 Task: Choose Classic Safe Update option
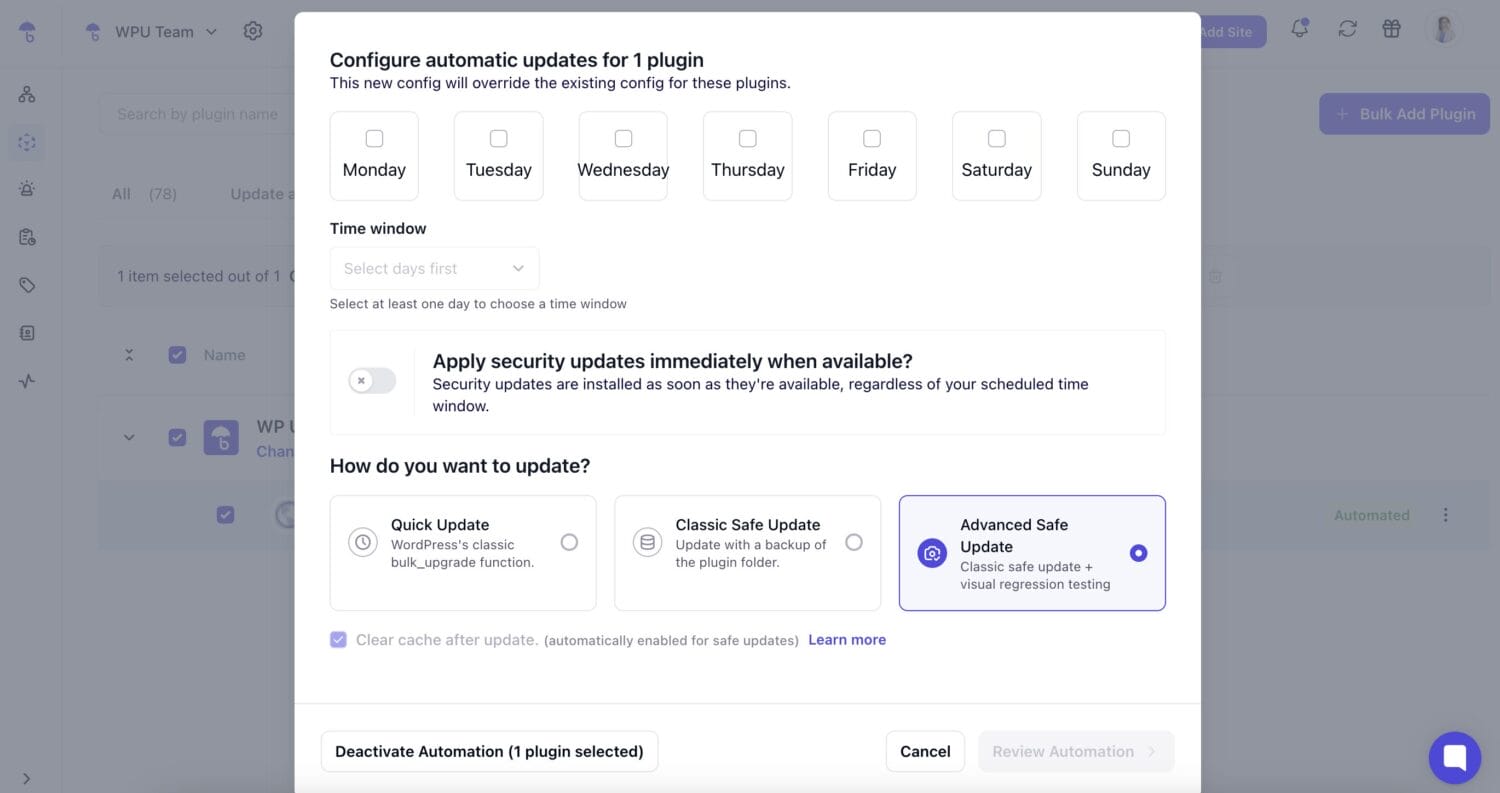coord(853,542)
